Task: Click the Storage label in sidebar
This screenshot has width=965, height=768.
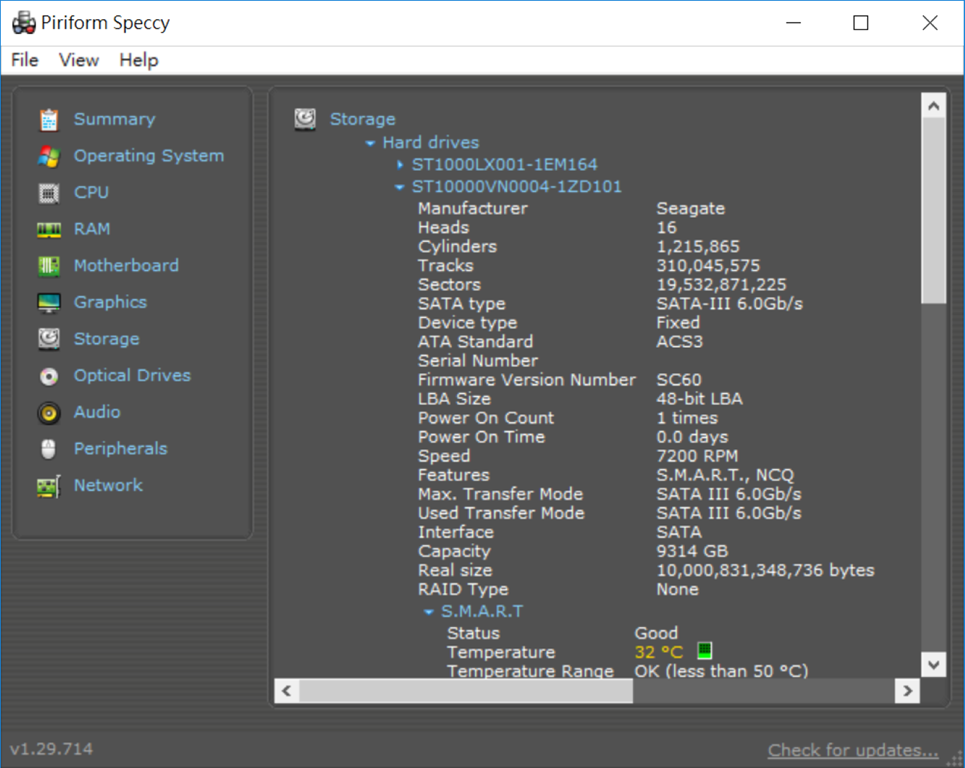Action: point(106,339)
